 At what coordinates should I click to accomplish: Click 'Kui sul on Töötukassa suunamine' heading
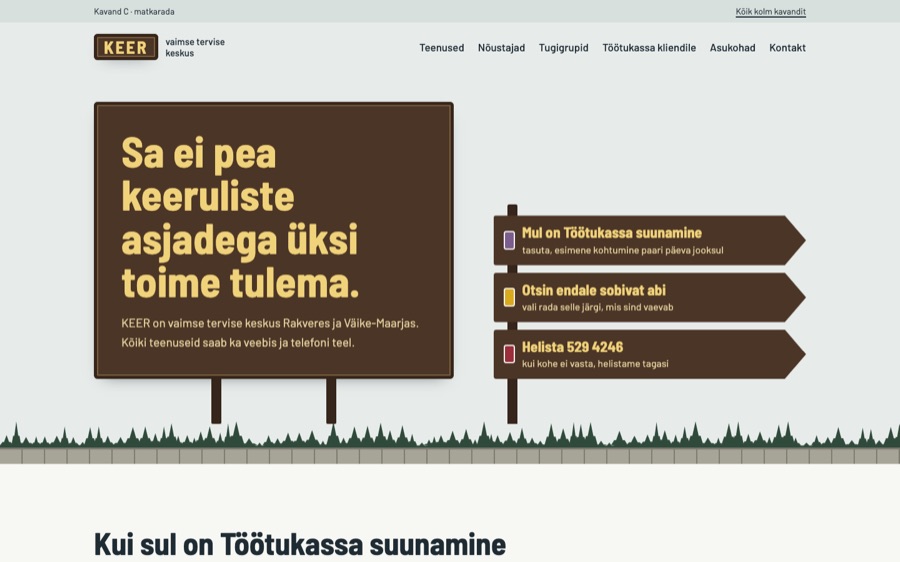pos(300,544)
